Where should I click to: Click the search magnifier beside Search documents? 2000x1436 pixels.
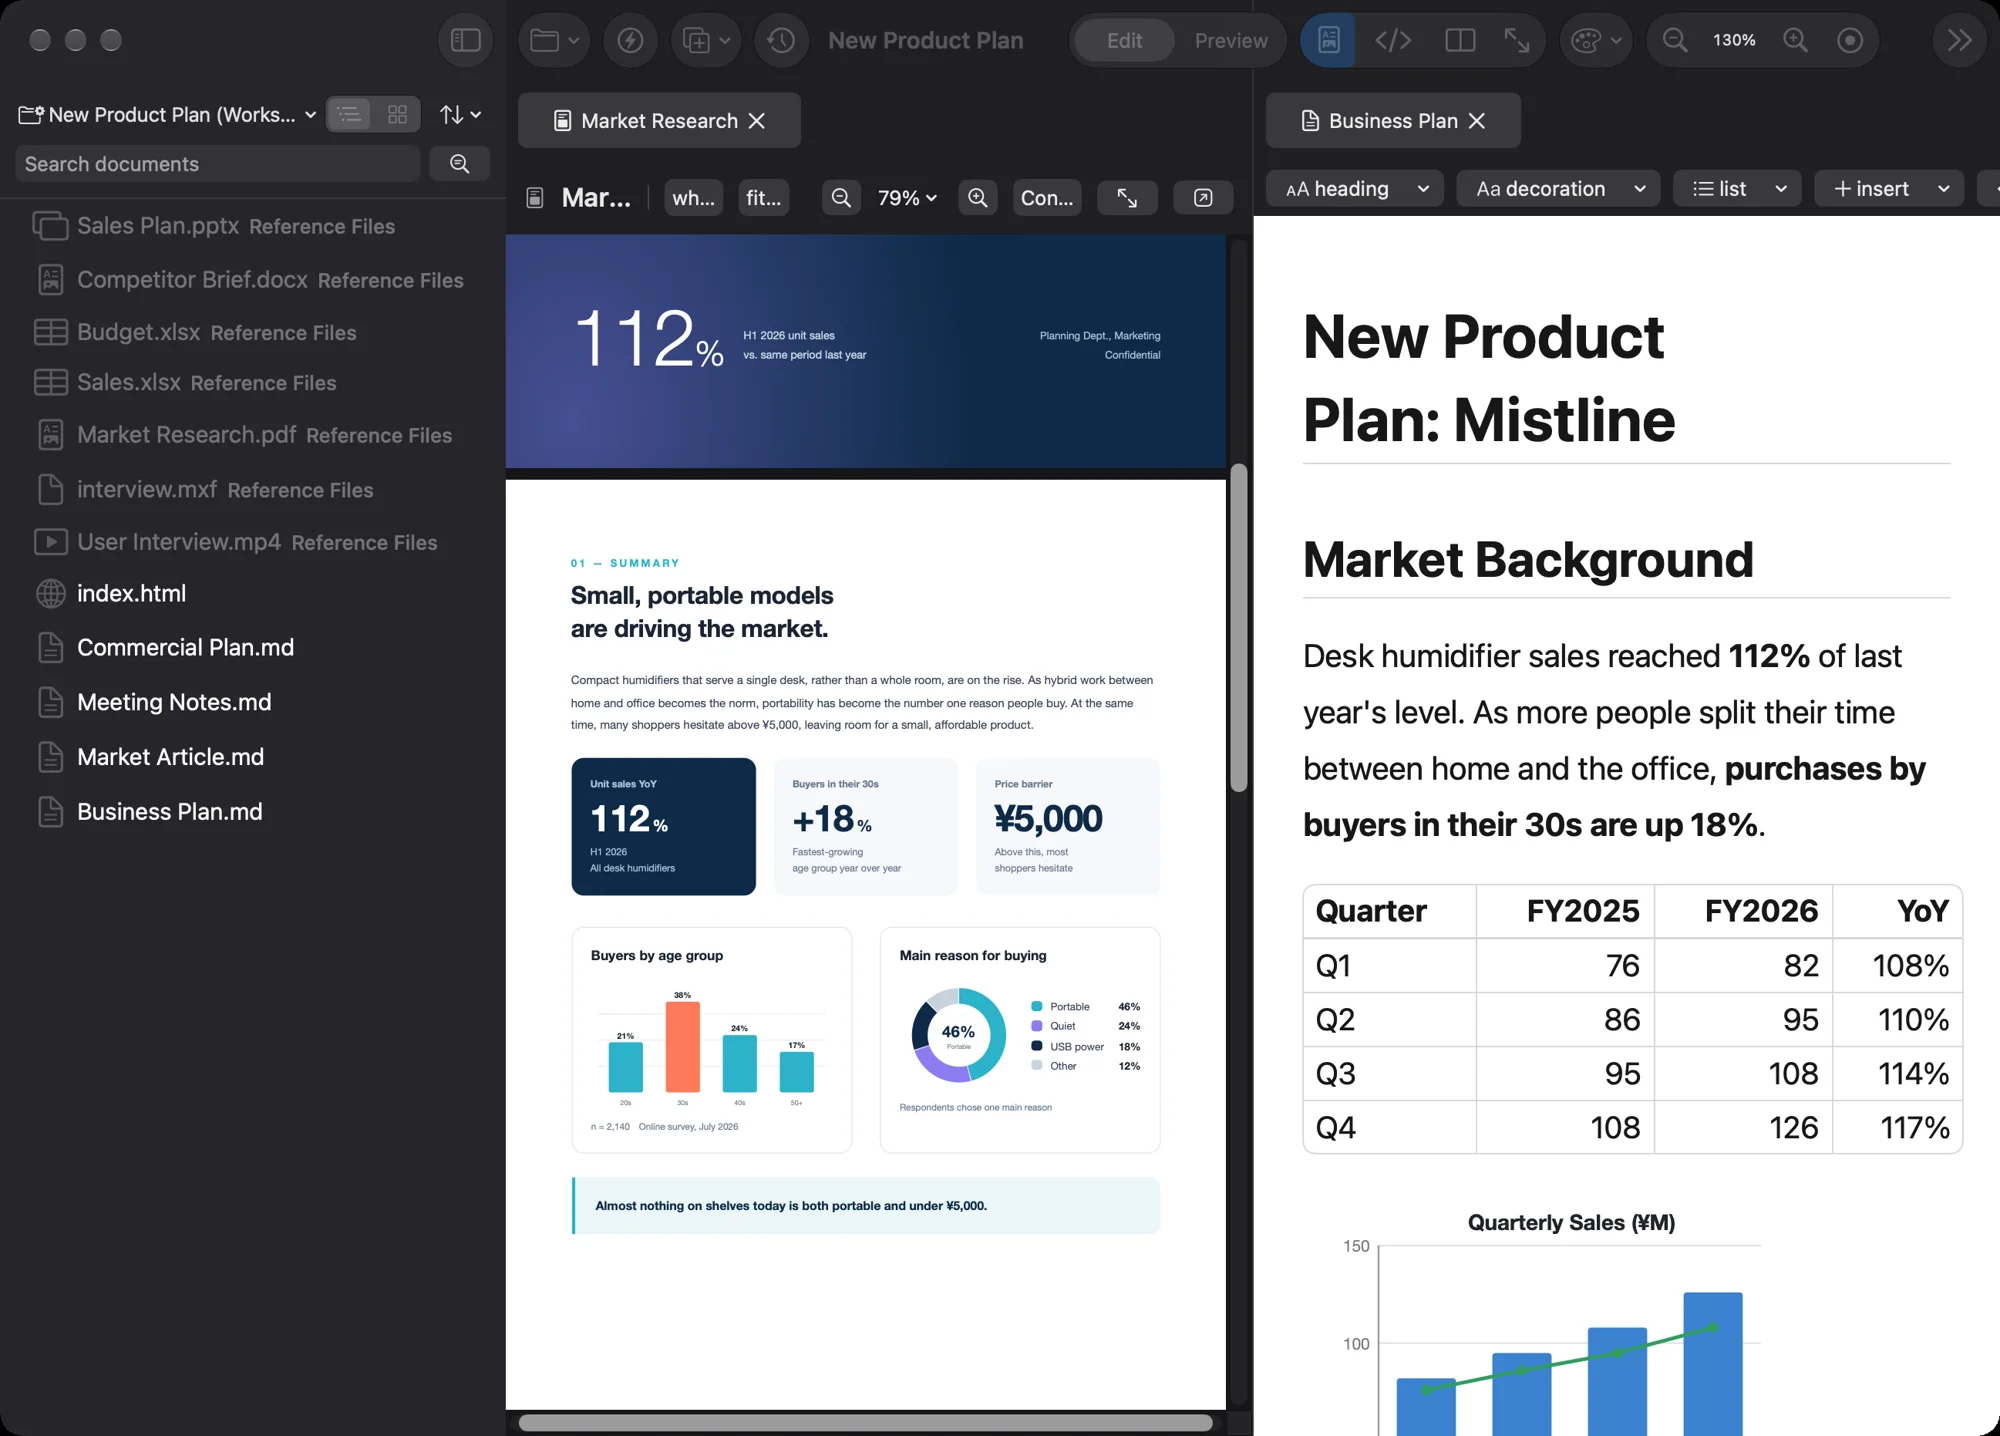(x=460, y=164)
